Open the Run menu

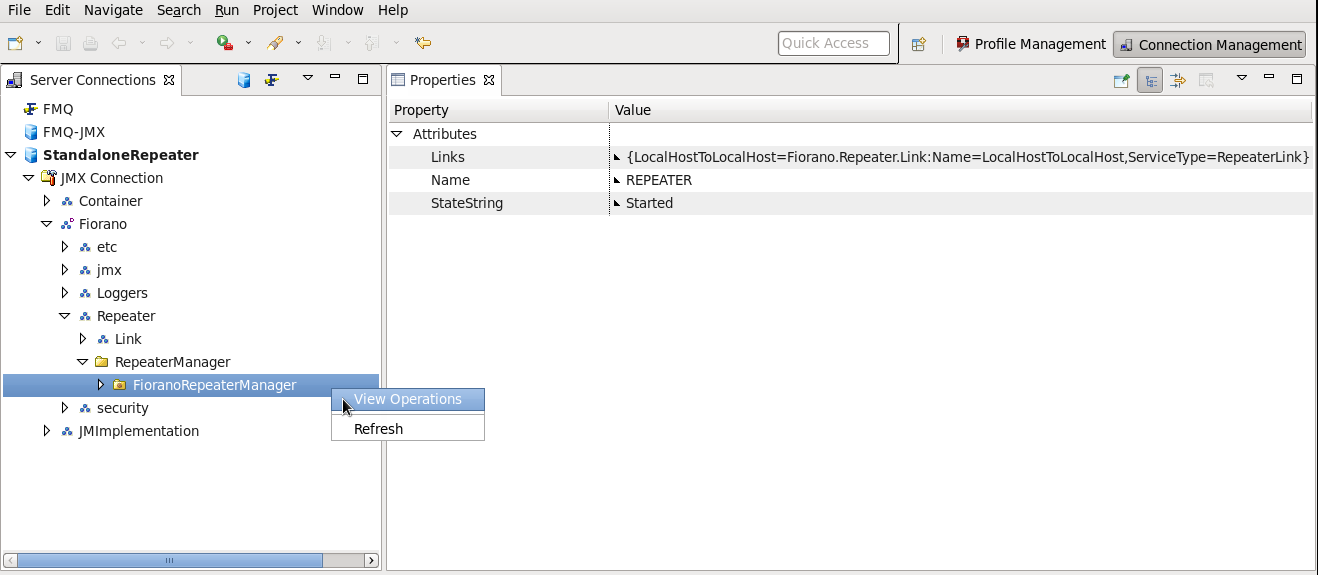[227, 10]
